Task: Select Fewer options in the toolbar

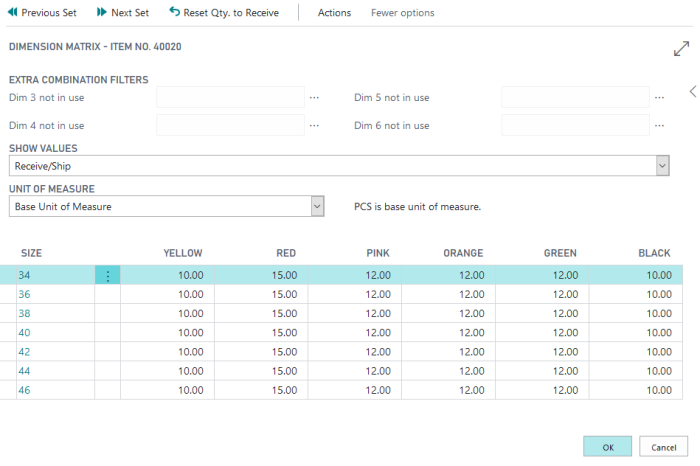Action: coord(402,13)
